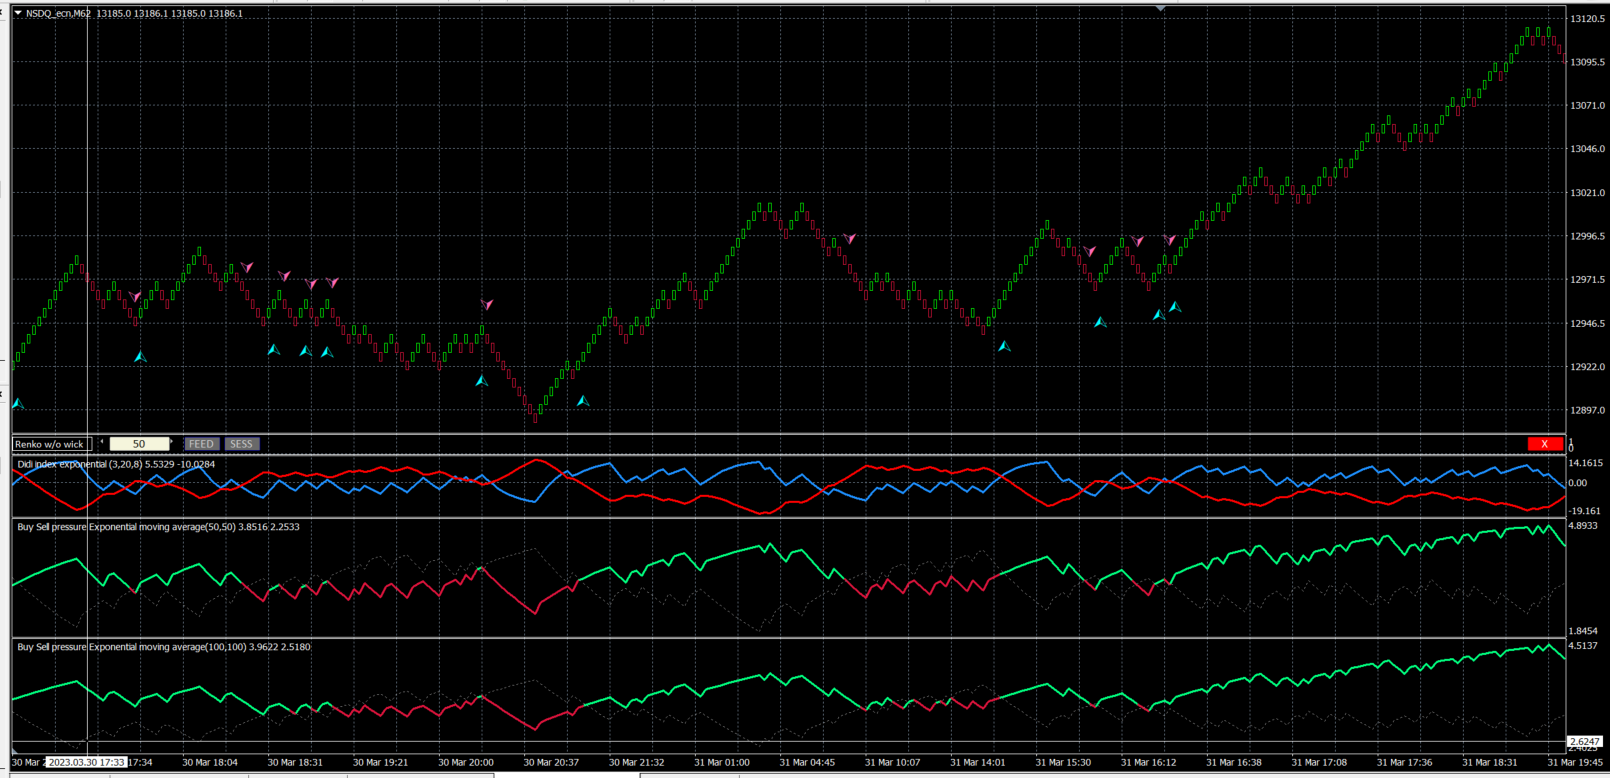The height and width of the screenshot is (778, 1610).
Task: Click the -19.161 value on the Didi index scale
Action: pos(1585,511)
